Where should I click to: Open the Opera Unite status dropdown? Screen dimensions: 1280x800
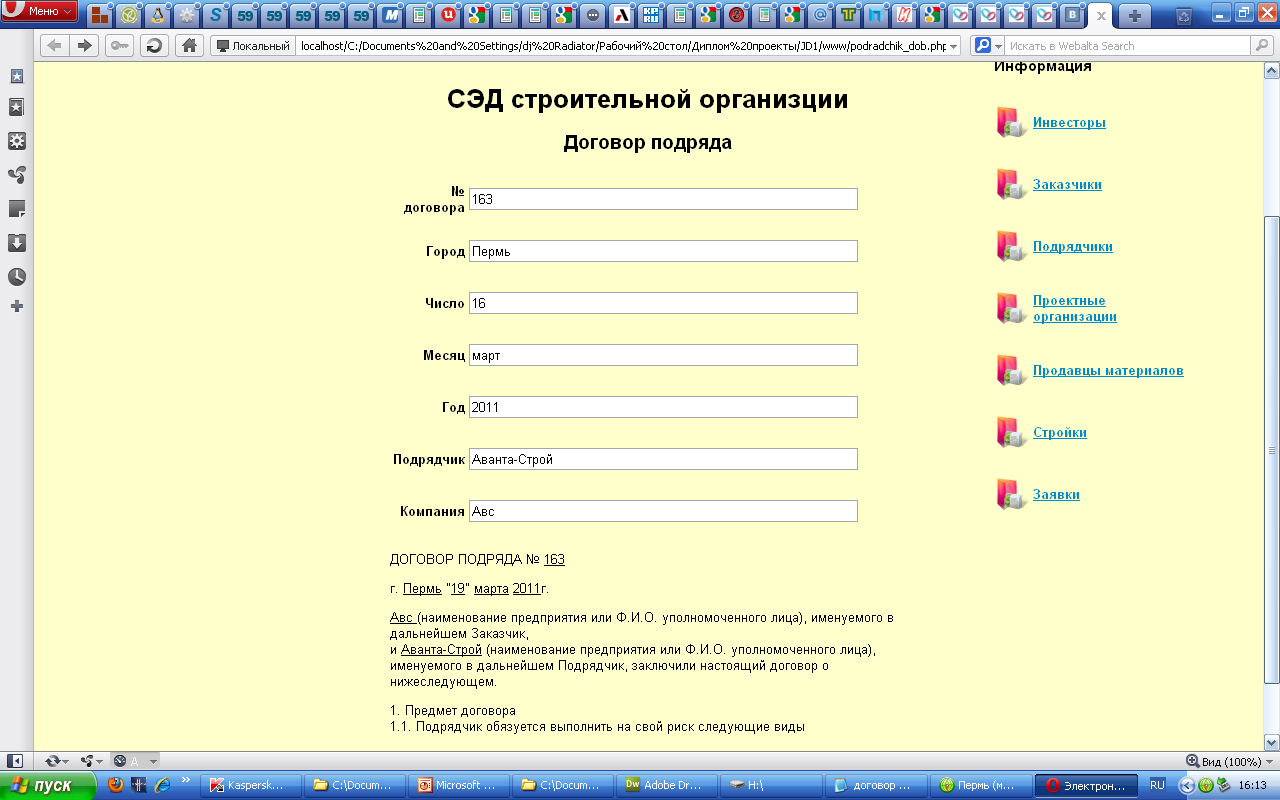coord(92,761)
